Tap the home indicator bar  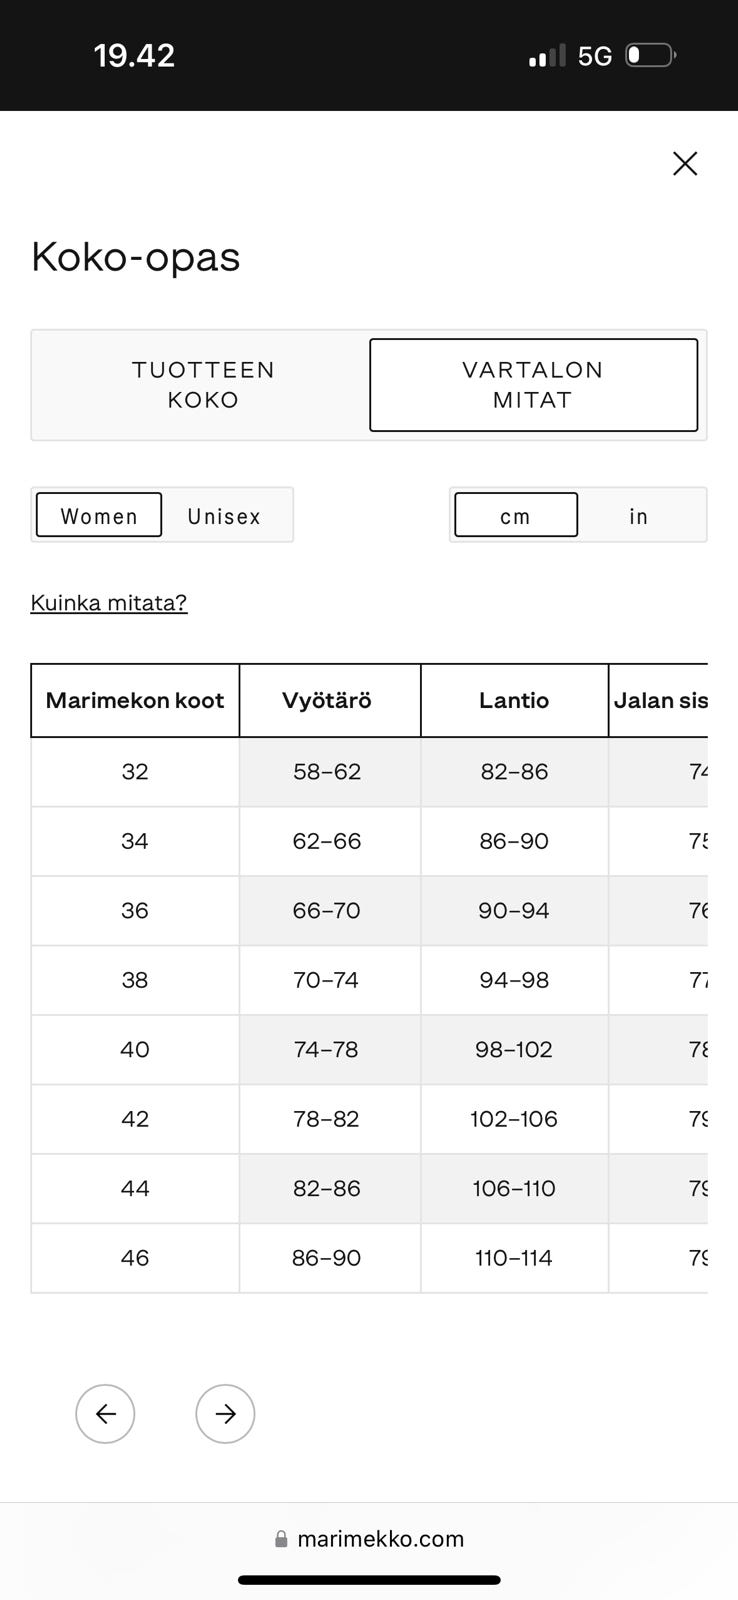(x=369, y=1580)
